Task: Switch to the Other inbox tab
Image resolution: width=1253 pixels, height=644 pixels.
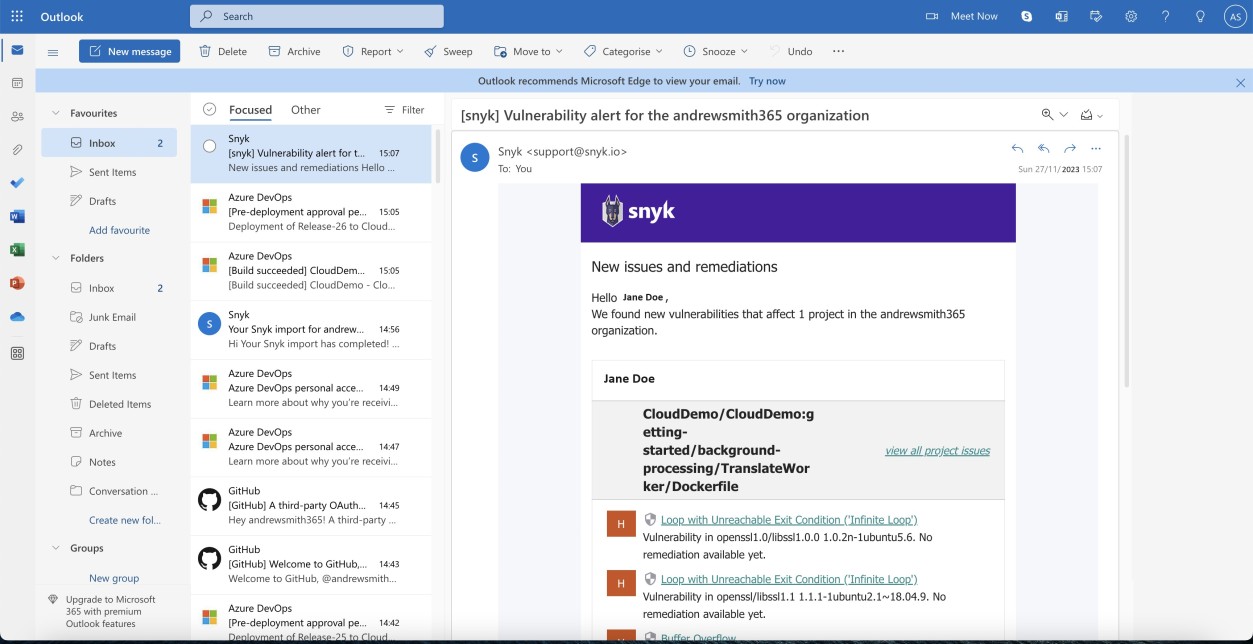Action: (x=305, y=109)
